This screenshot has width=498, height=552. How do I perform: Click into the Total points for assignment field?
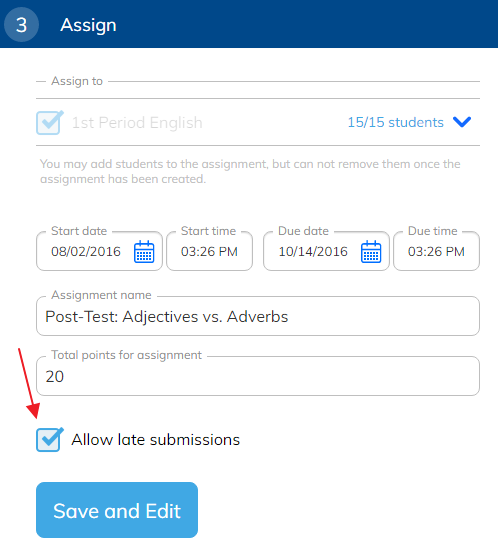[258, 376]
